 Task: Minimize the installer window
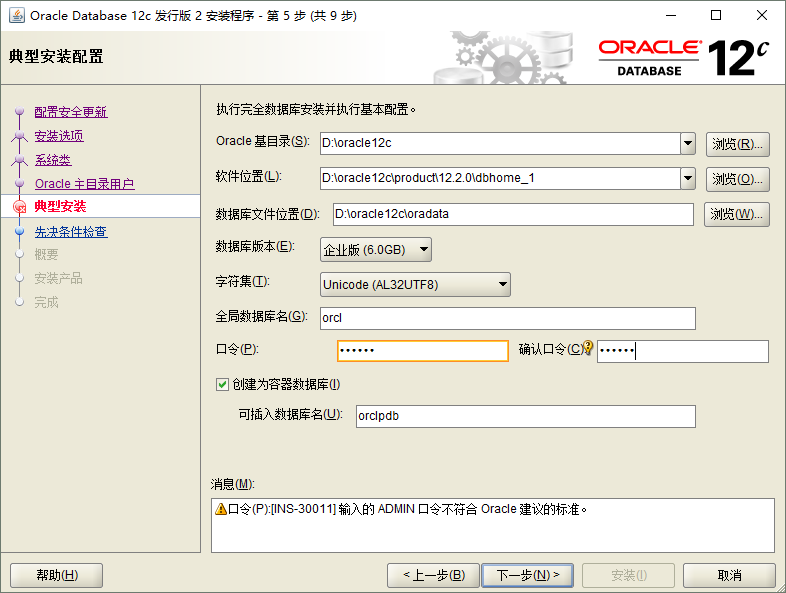[x=671, y=16]
